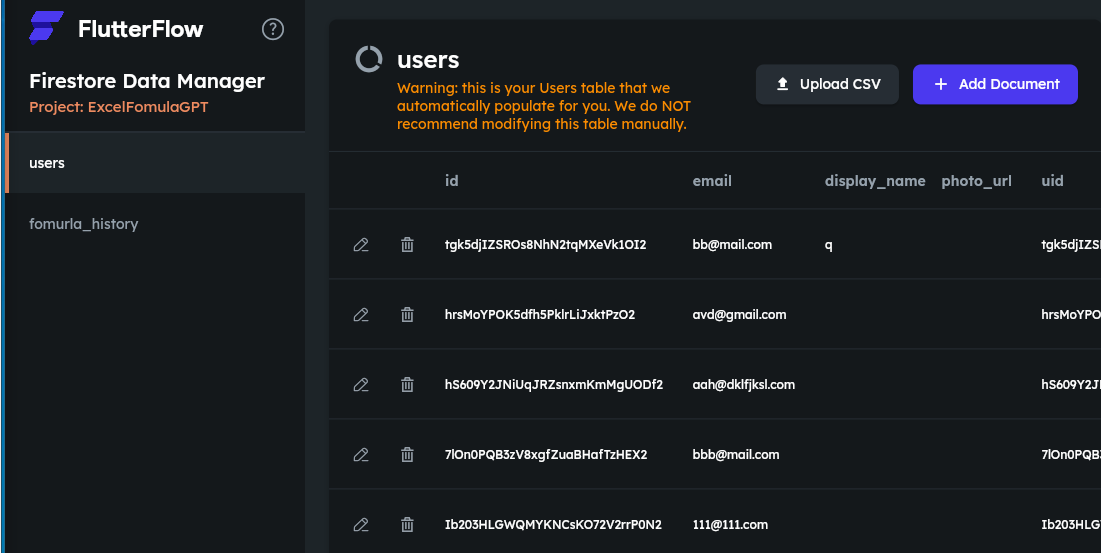Edit the bb@mail.com user row
The height and width of the screenshot is (553, 1101).
pos(361,245)
